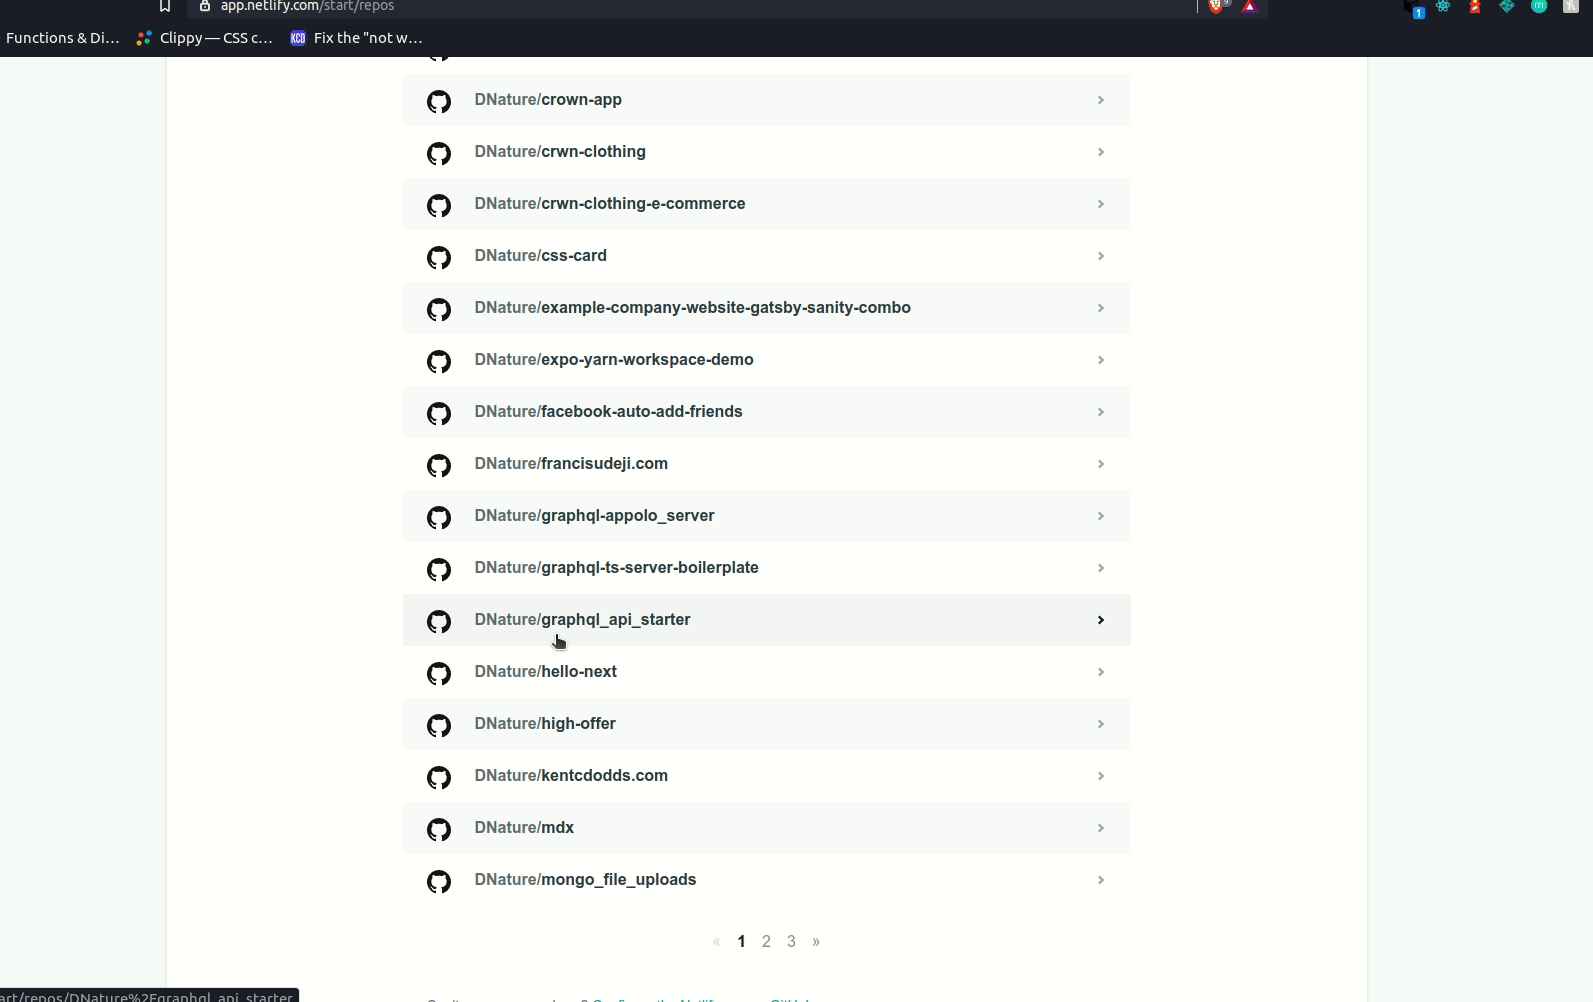Go to pagination page 3
Viewport: 1593px width, 1002px height.
pos(791,942)
